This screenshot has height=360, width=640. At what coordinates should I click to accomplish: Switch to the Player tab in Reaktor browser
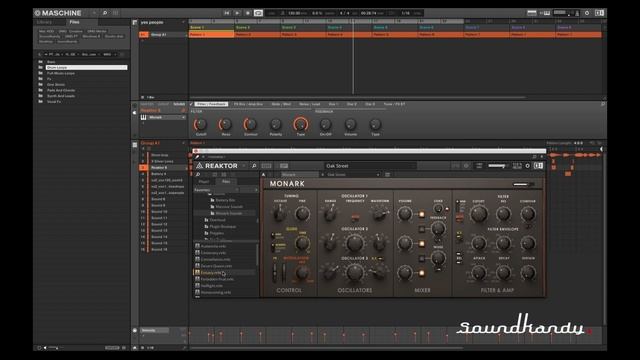[204, 182]
